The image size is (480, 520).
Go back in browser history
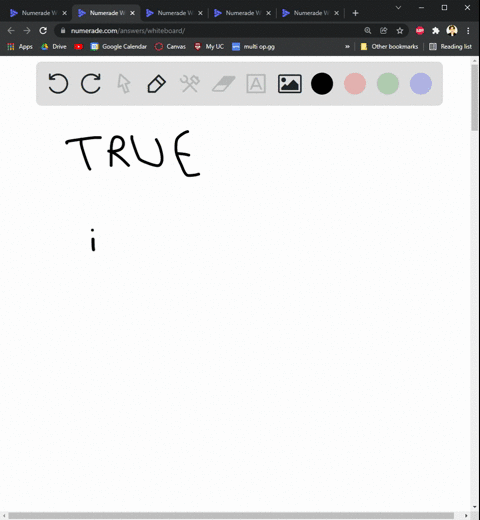click(11, 31)
